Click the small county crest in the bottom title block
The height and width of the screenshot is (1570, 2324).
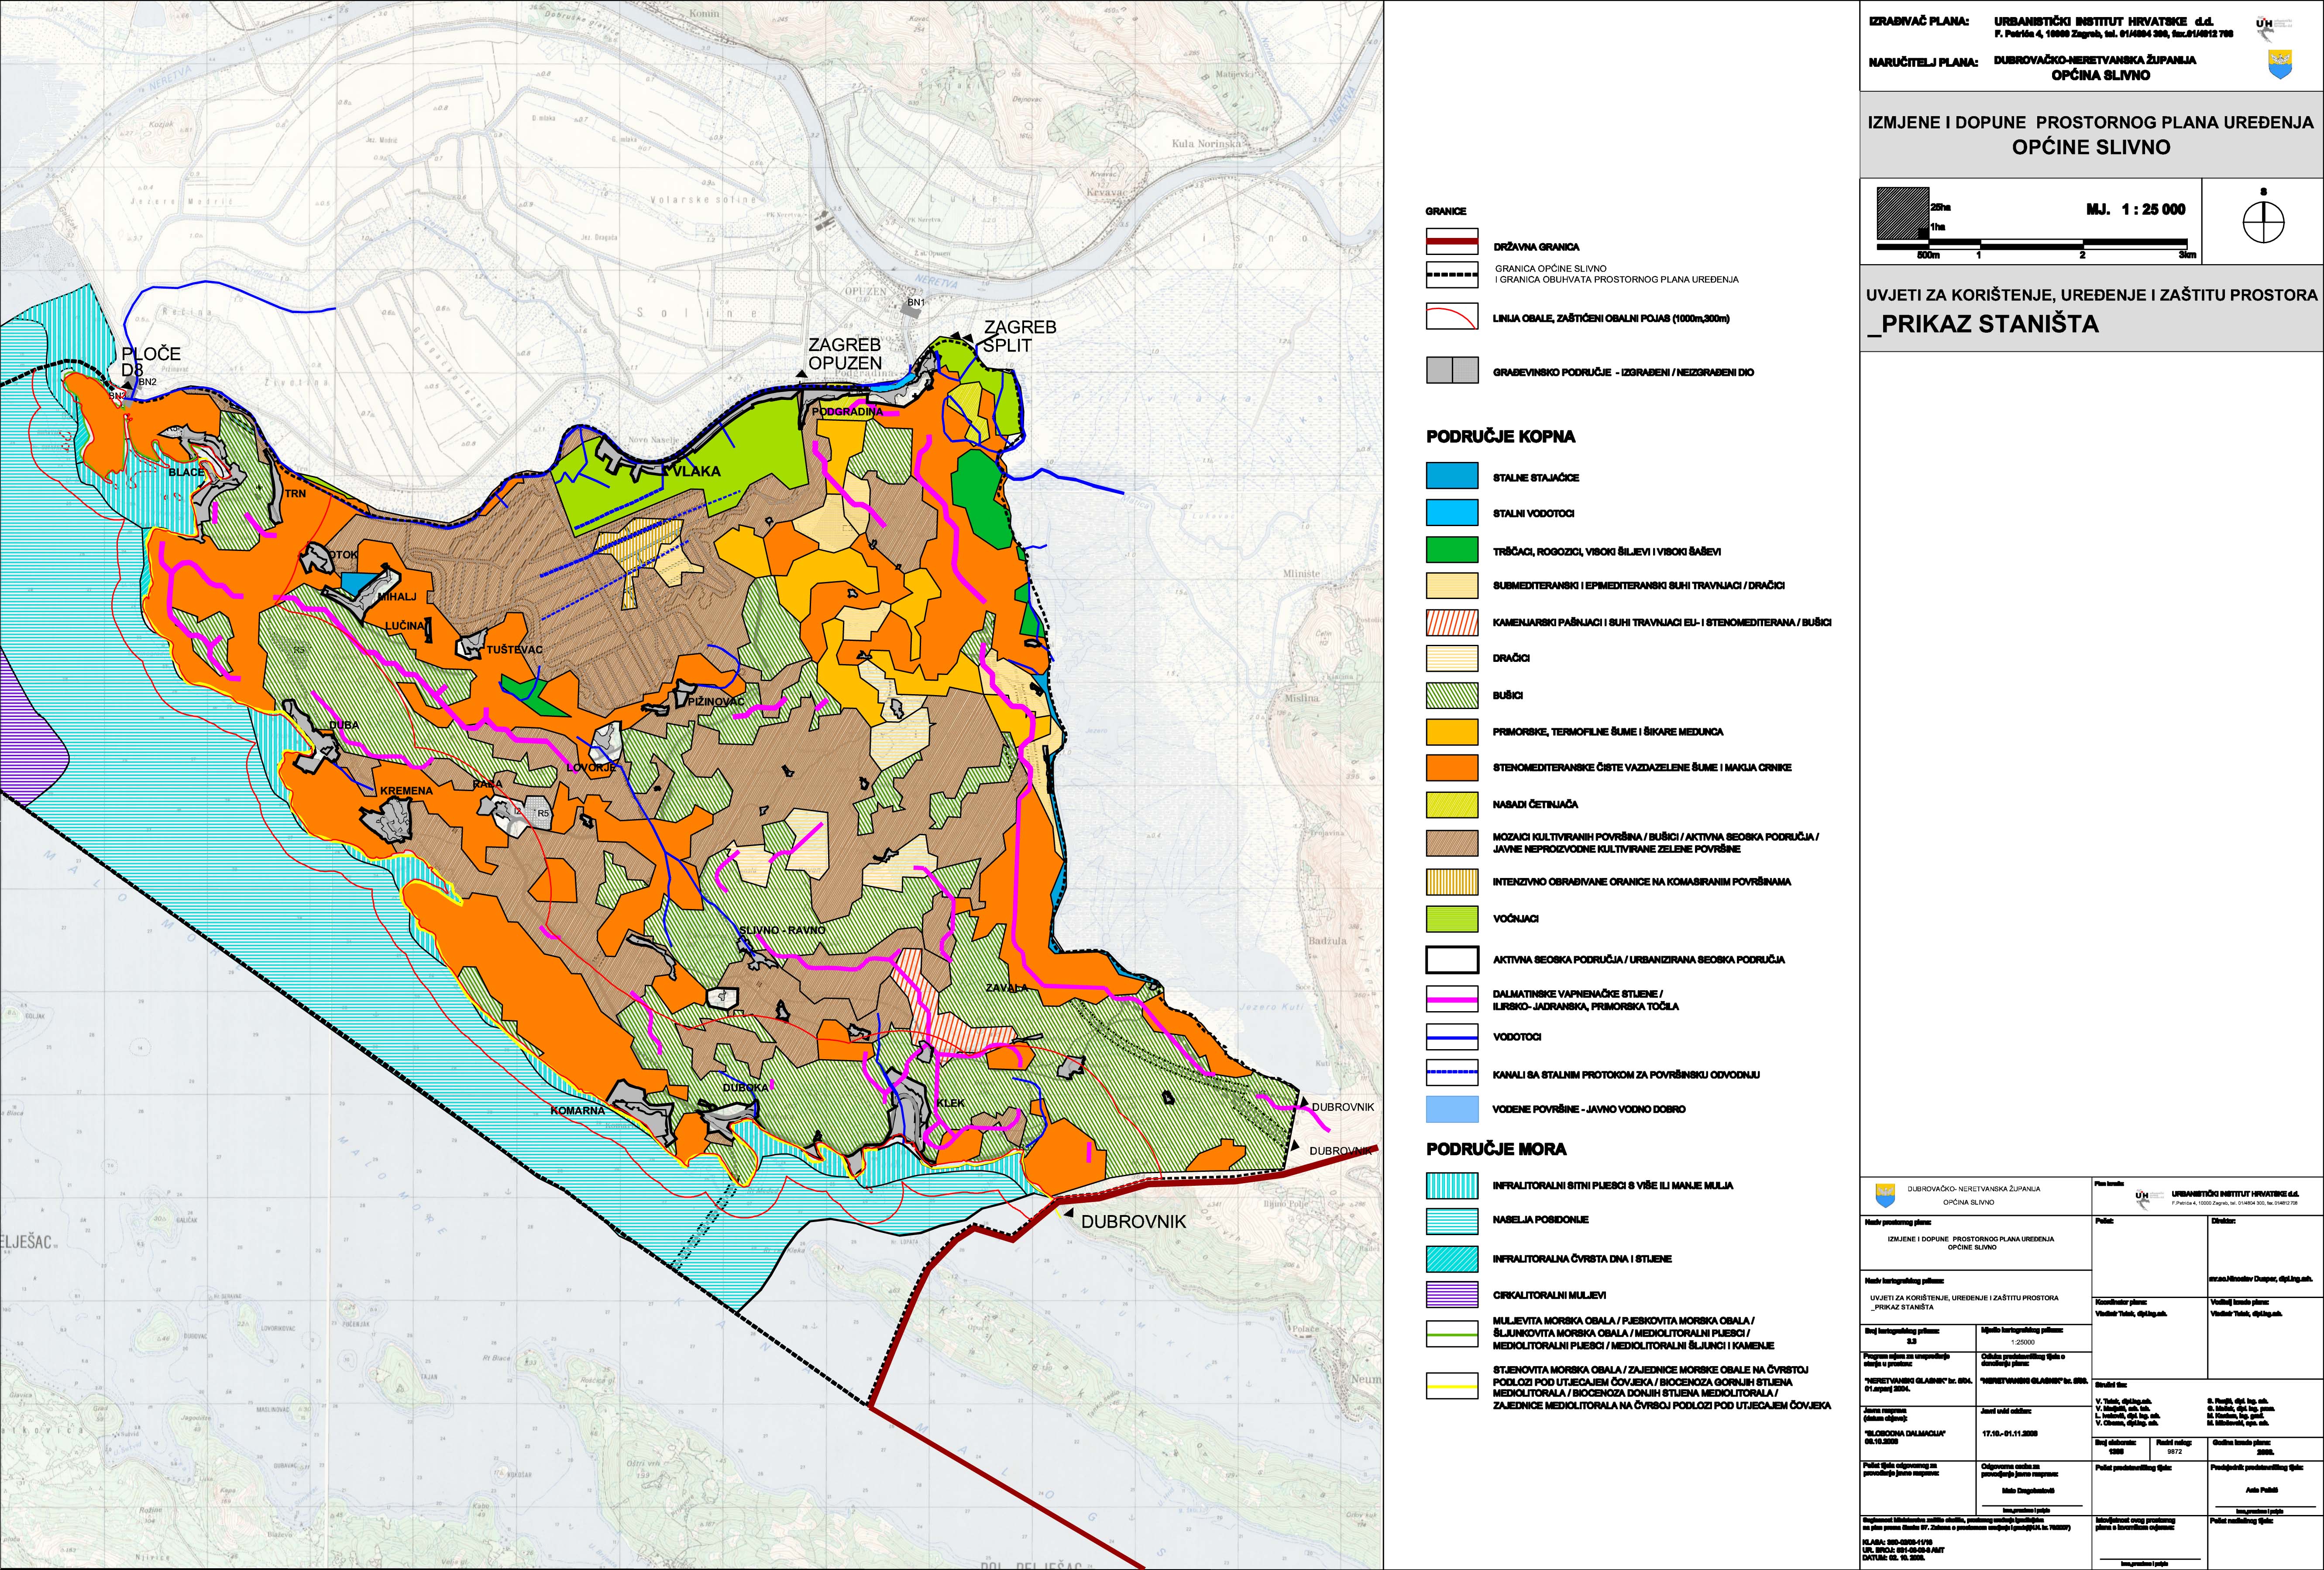coord(1885,1194)
